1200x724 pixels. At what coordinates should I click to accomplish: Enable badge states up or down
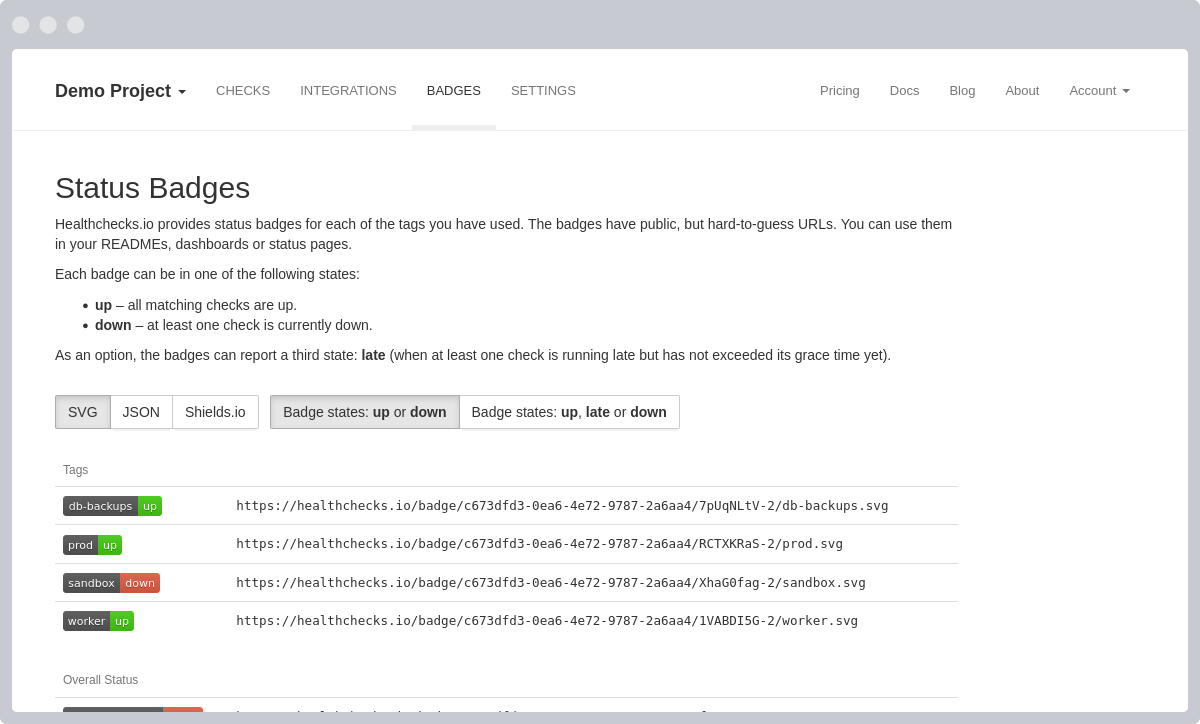(x=364, y=412)
